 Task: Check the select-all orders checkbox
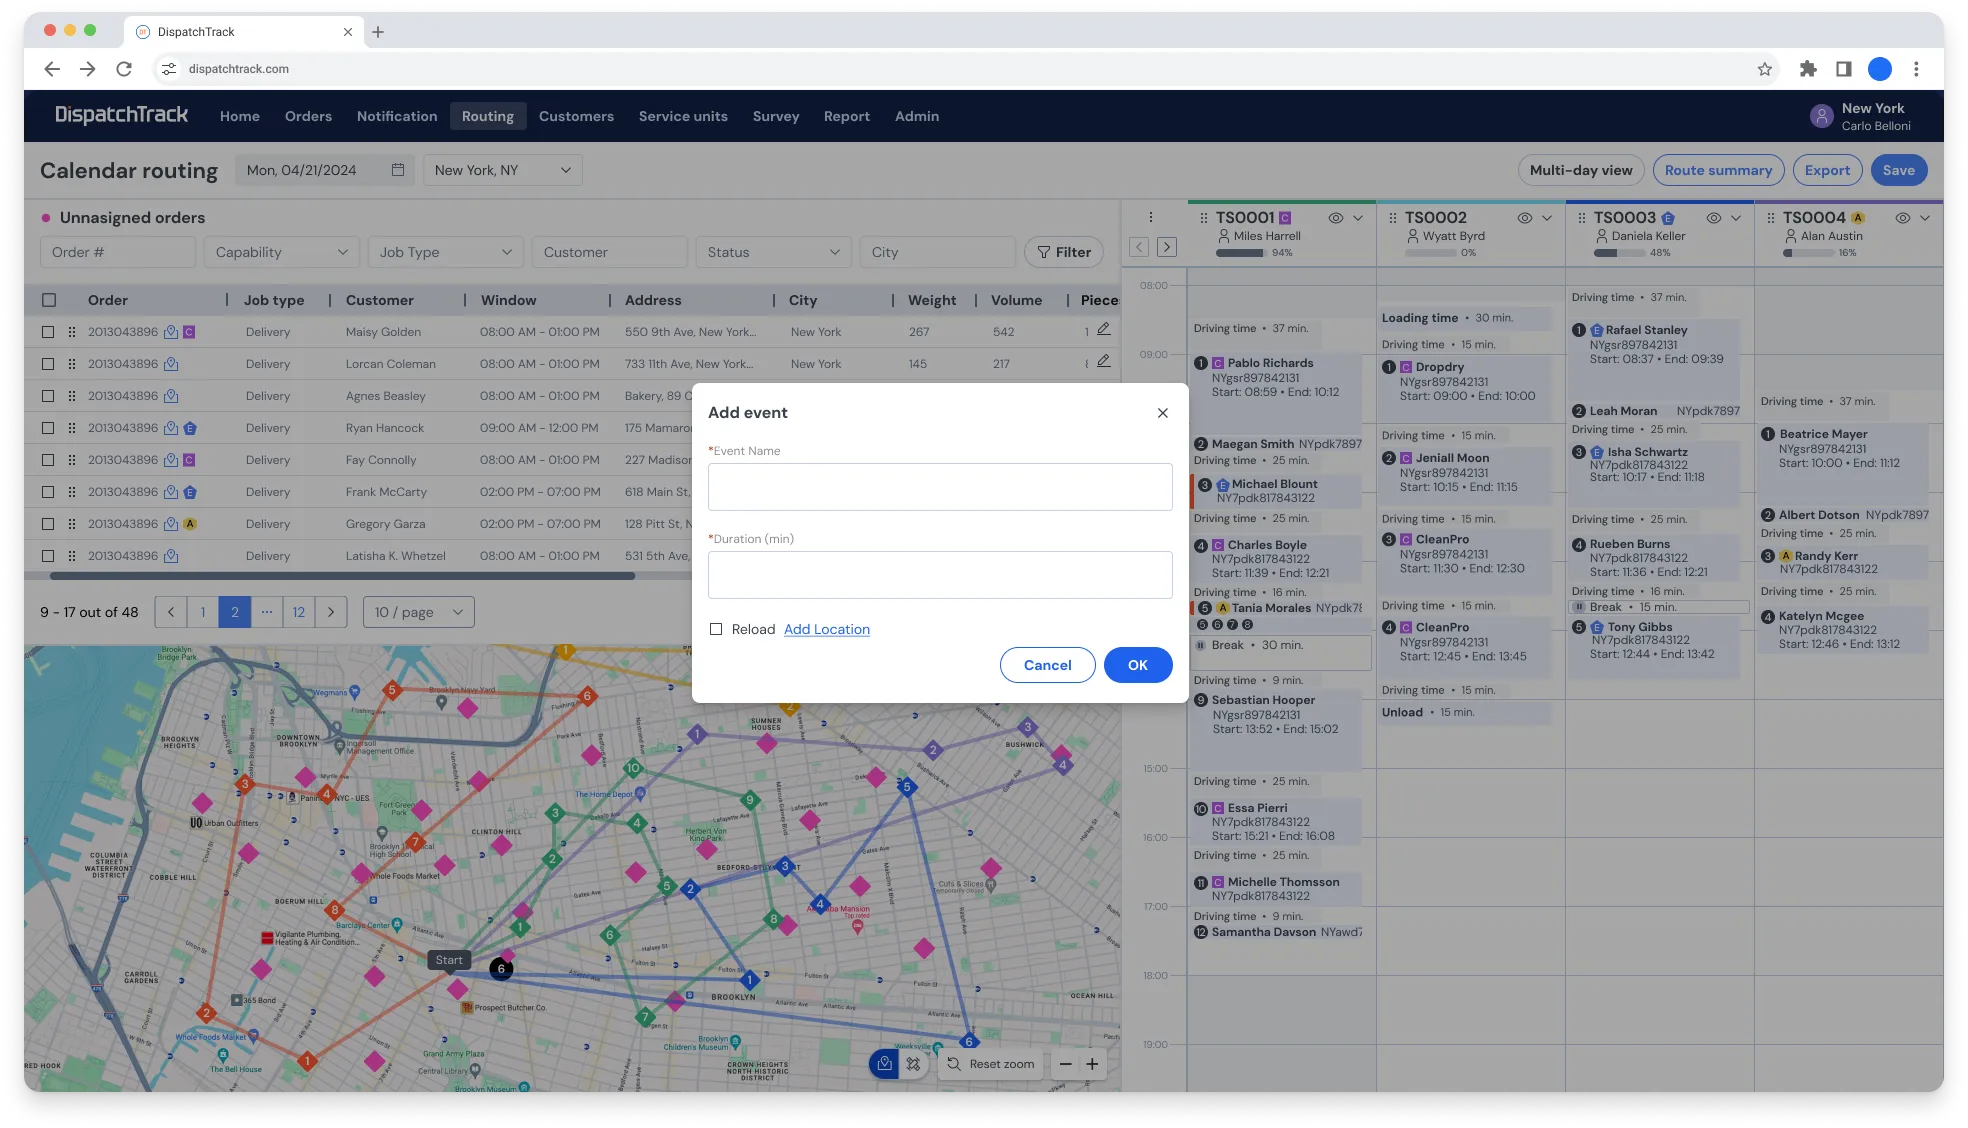tap(49, 300)
